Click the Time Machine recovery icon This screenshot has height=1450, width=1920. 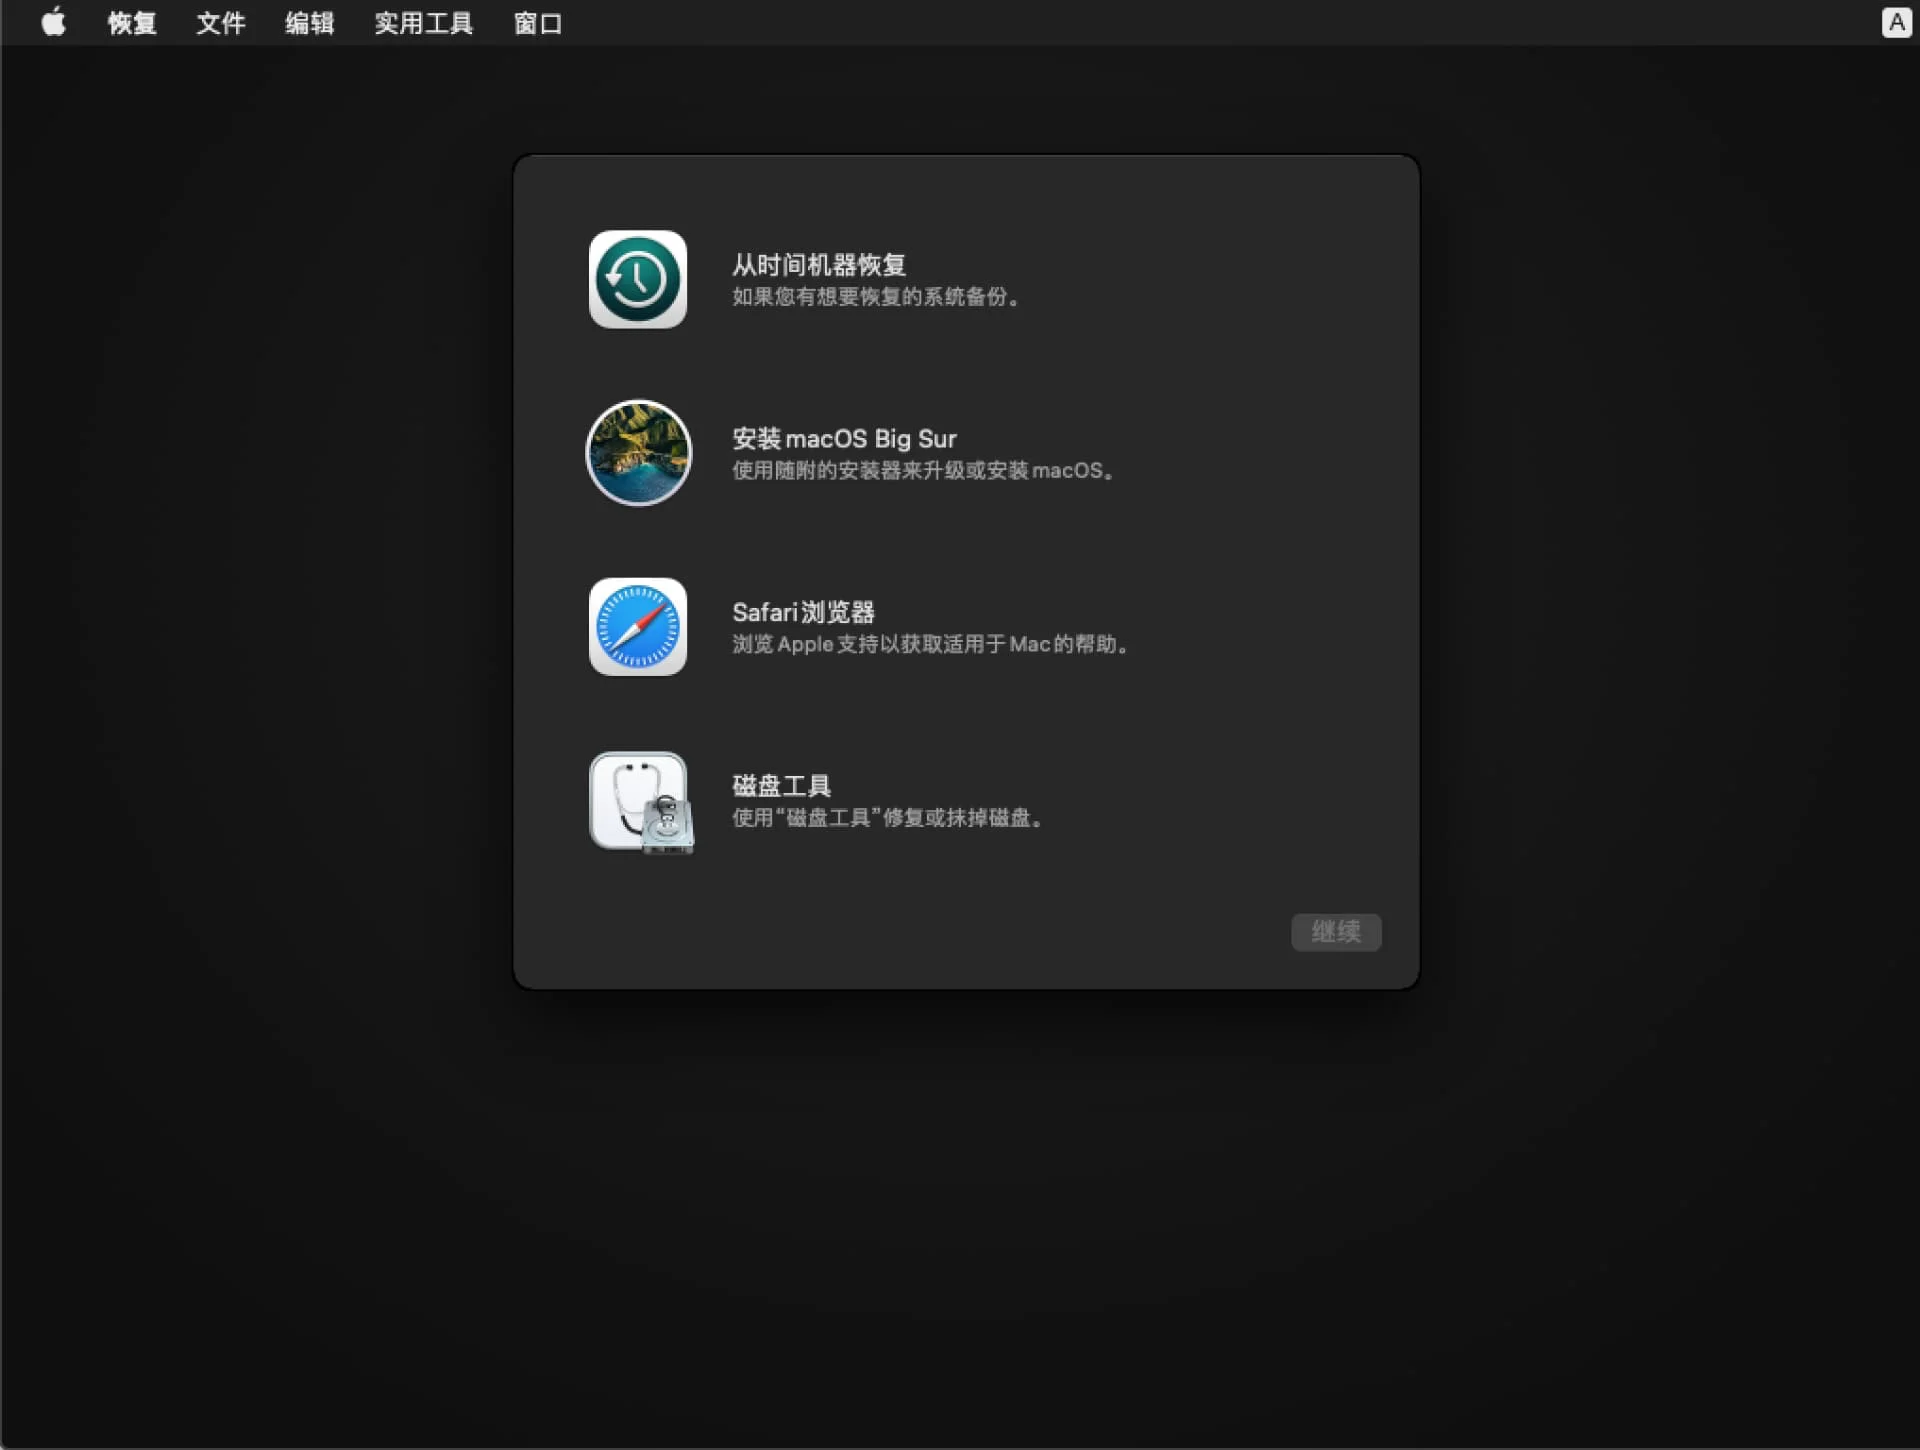(x=637, y=279)
